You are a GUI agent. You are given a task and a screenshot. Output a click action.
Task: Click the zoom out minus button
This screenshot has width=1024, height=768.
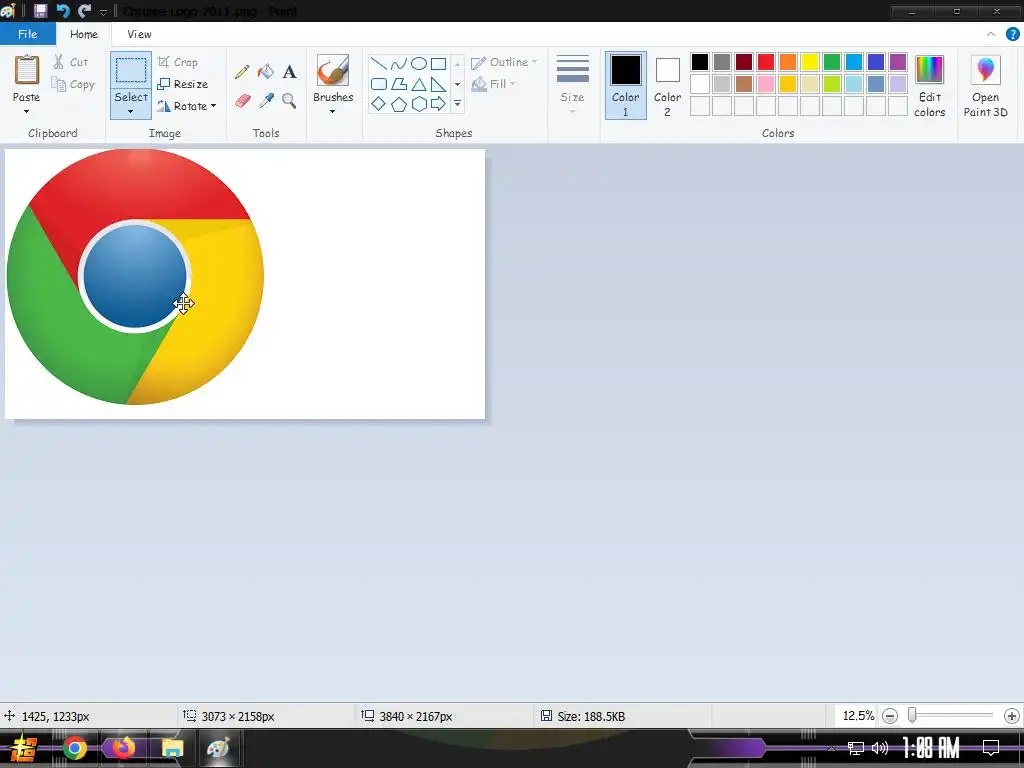tap(889, 716)
